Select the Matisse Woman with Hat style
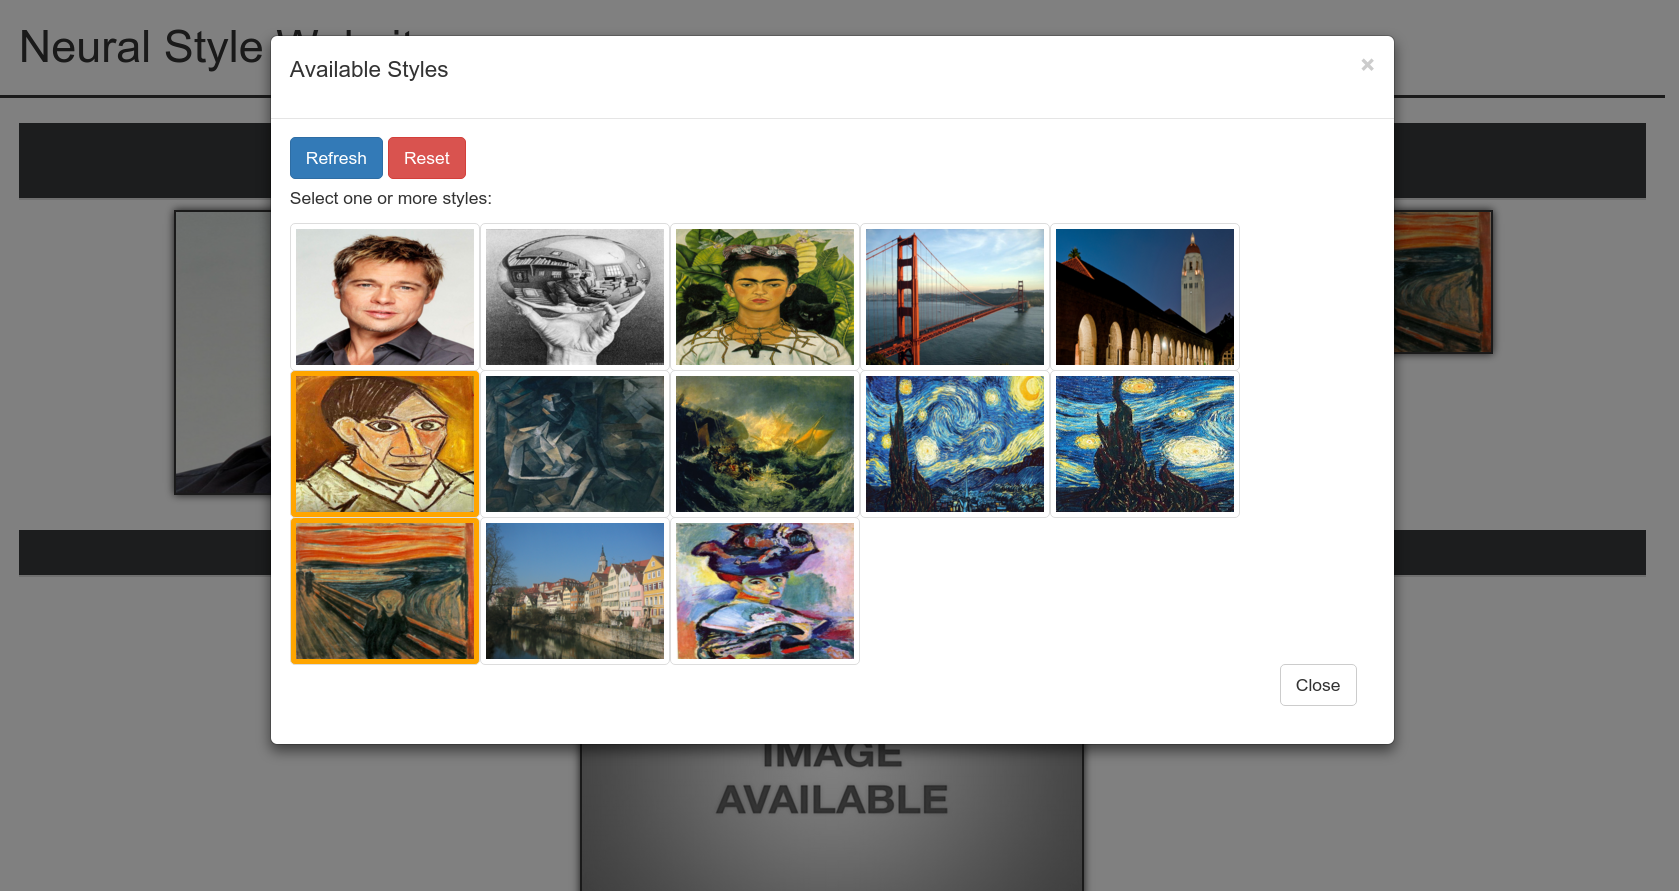This screenshot has height=891, width=1679. (x=765, y=591)
